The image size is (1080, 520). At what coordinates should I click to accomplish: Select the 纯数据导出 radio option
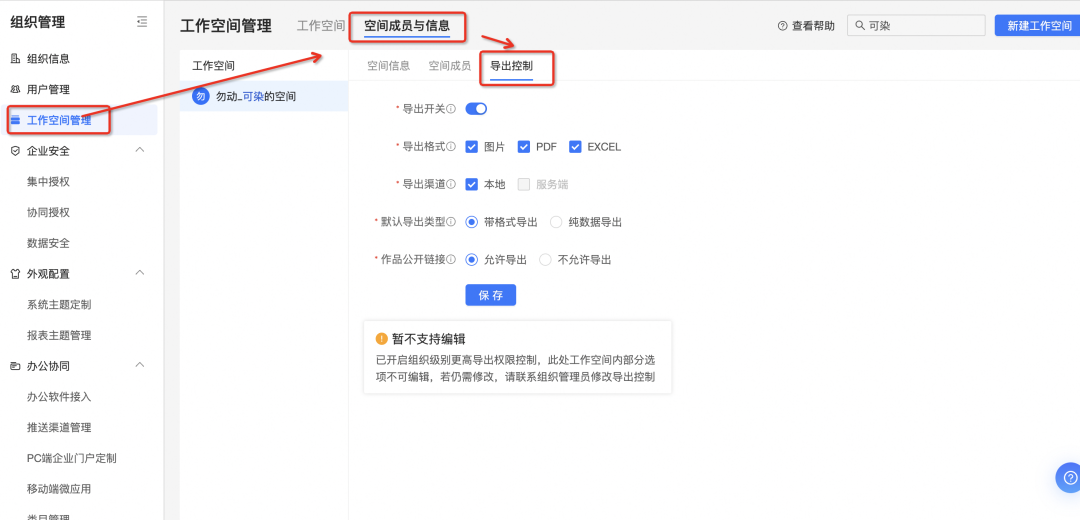pyautogui.click(x=556, y=222)
